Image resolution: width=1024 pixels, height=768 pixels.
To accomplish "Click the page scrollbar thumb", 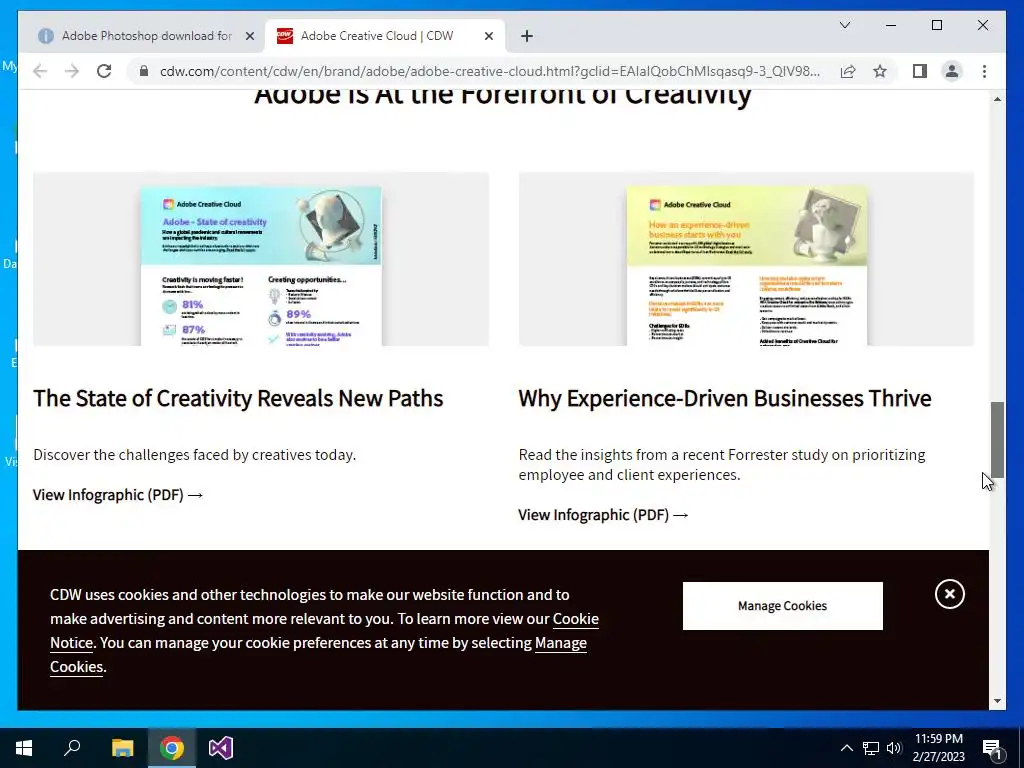I will click(997, 440).
